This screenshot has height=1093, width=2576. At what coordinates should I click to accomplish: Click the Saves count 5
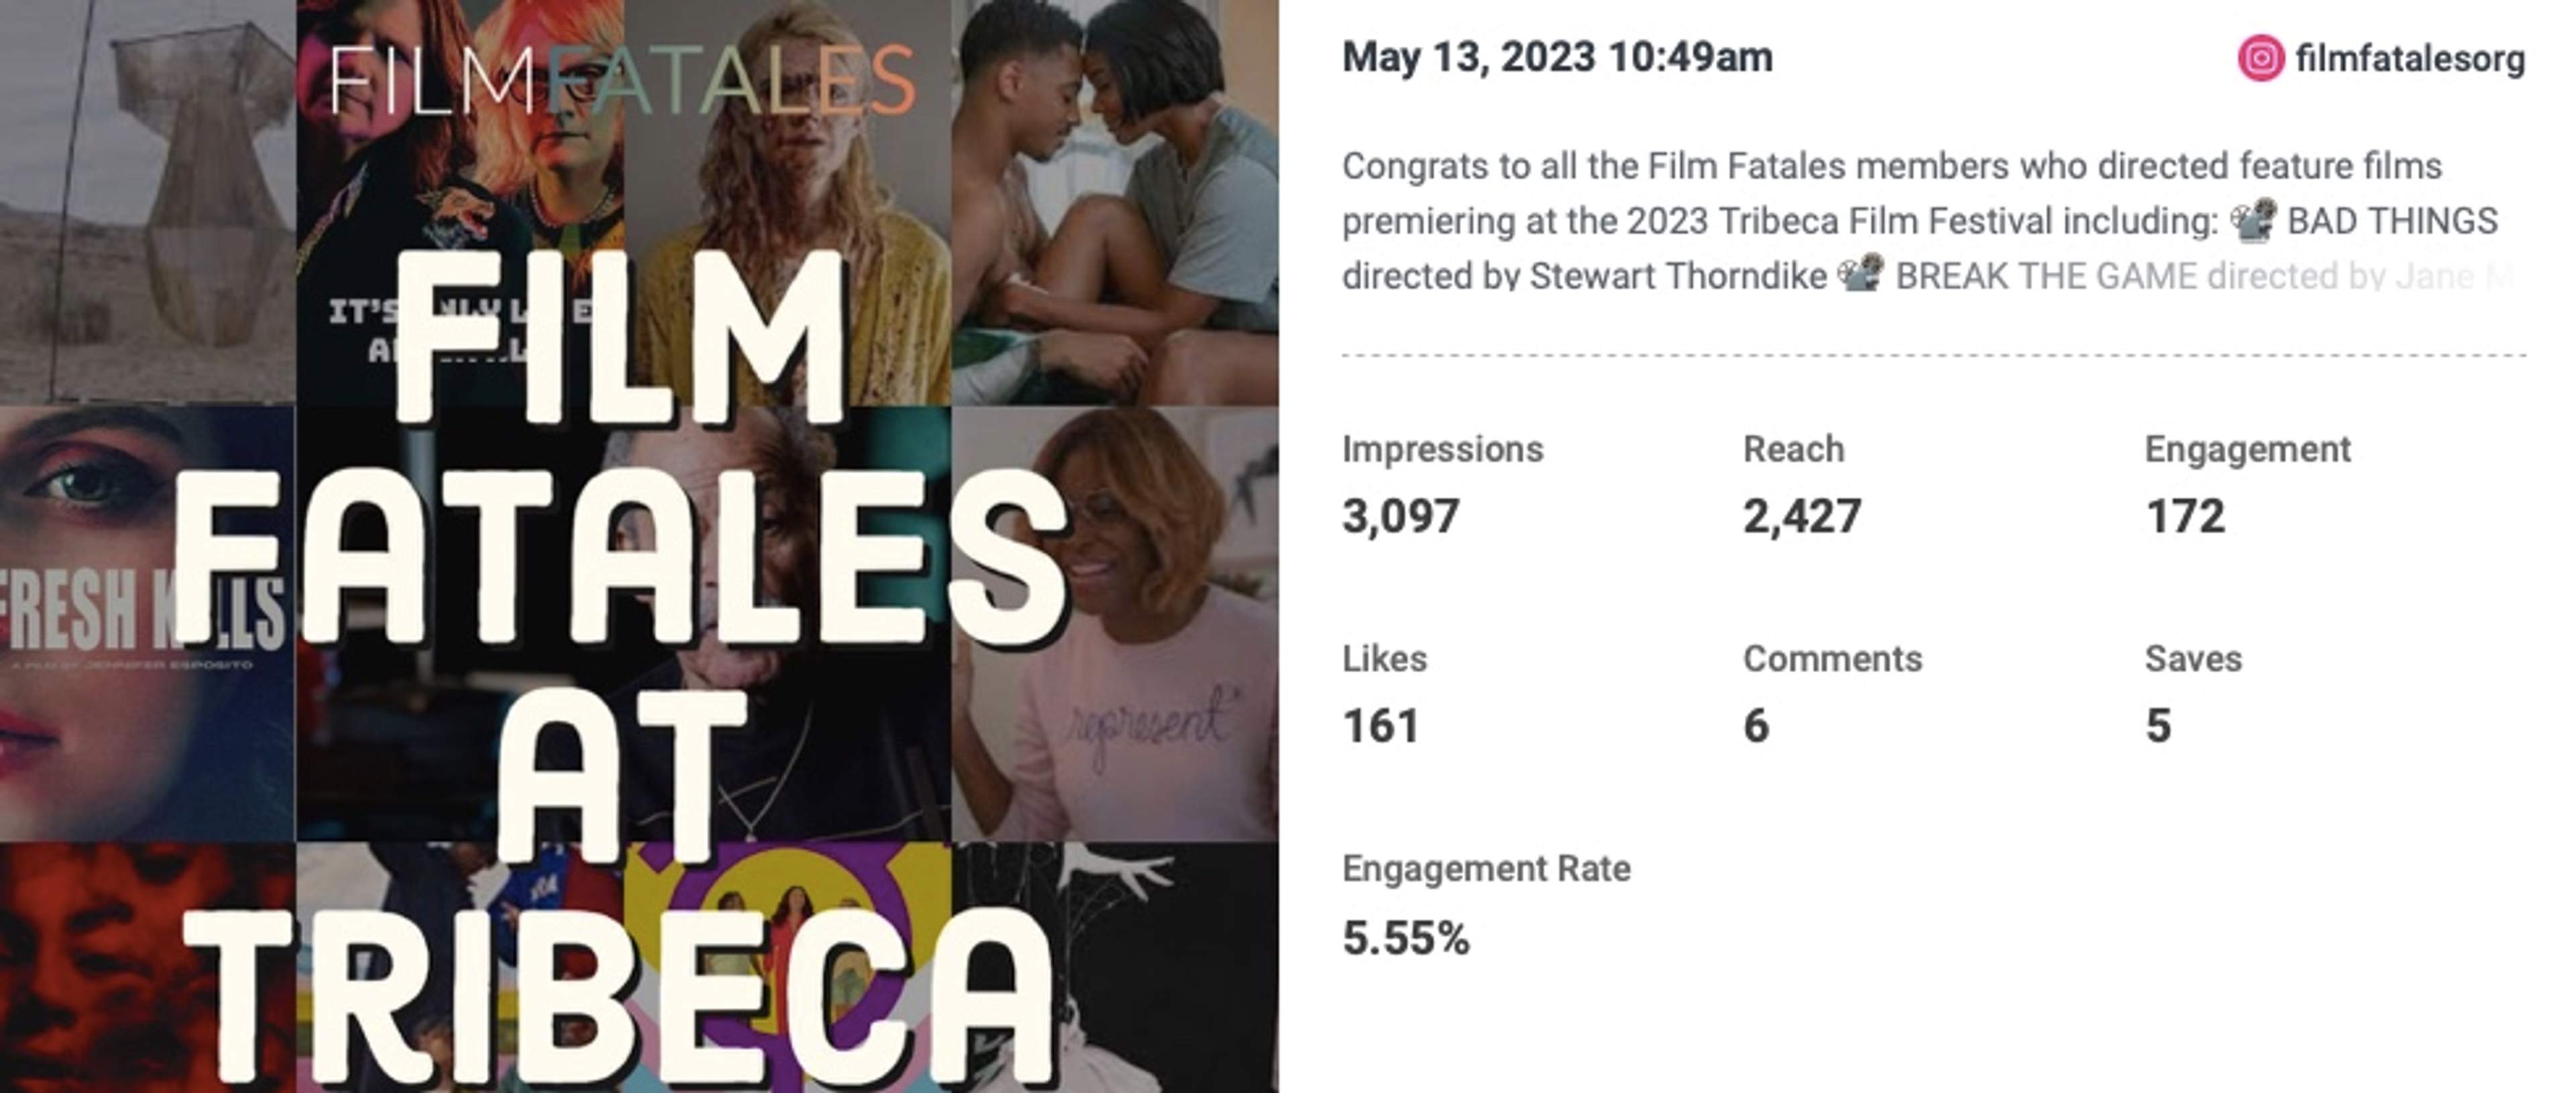(2158, 726)
